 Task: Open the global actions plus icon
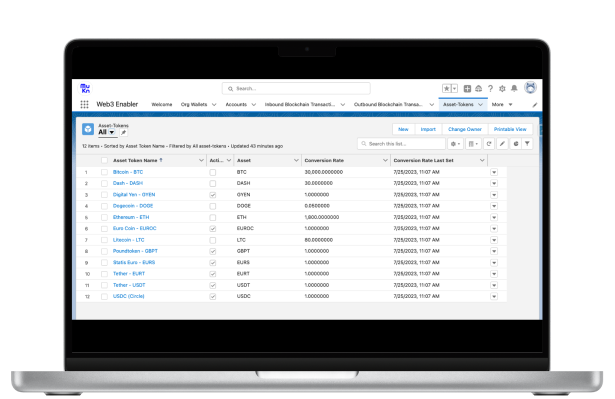[467, 89]
